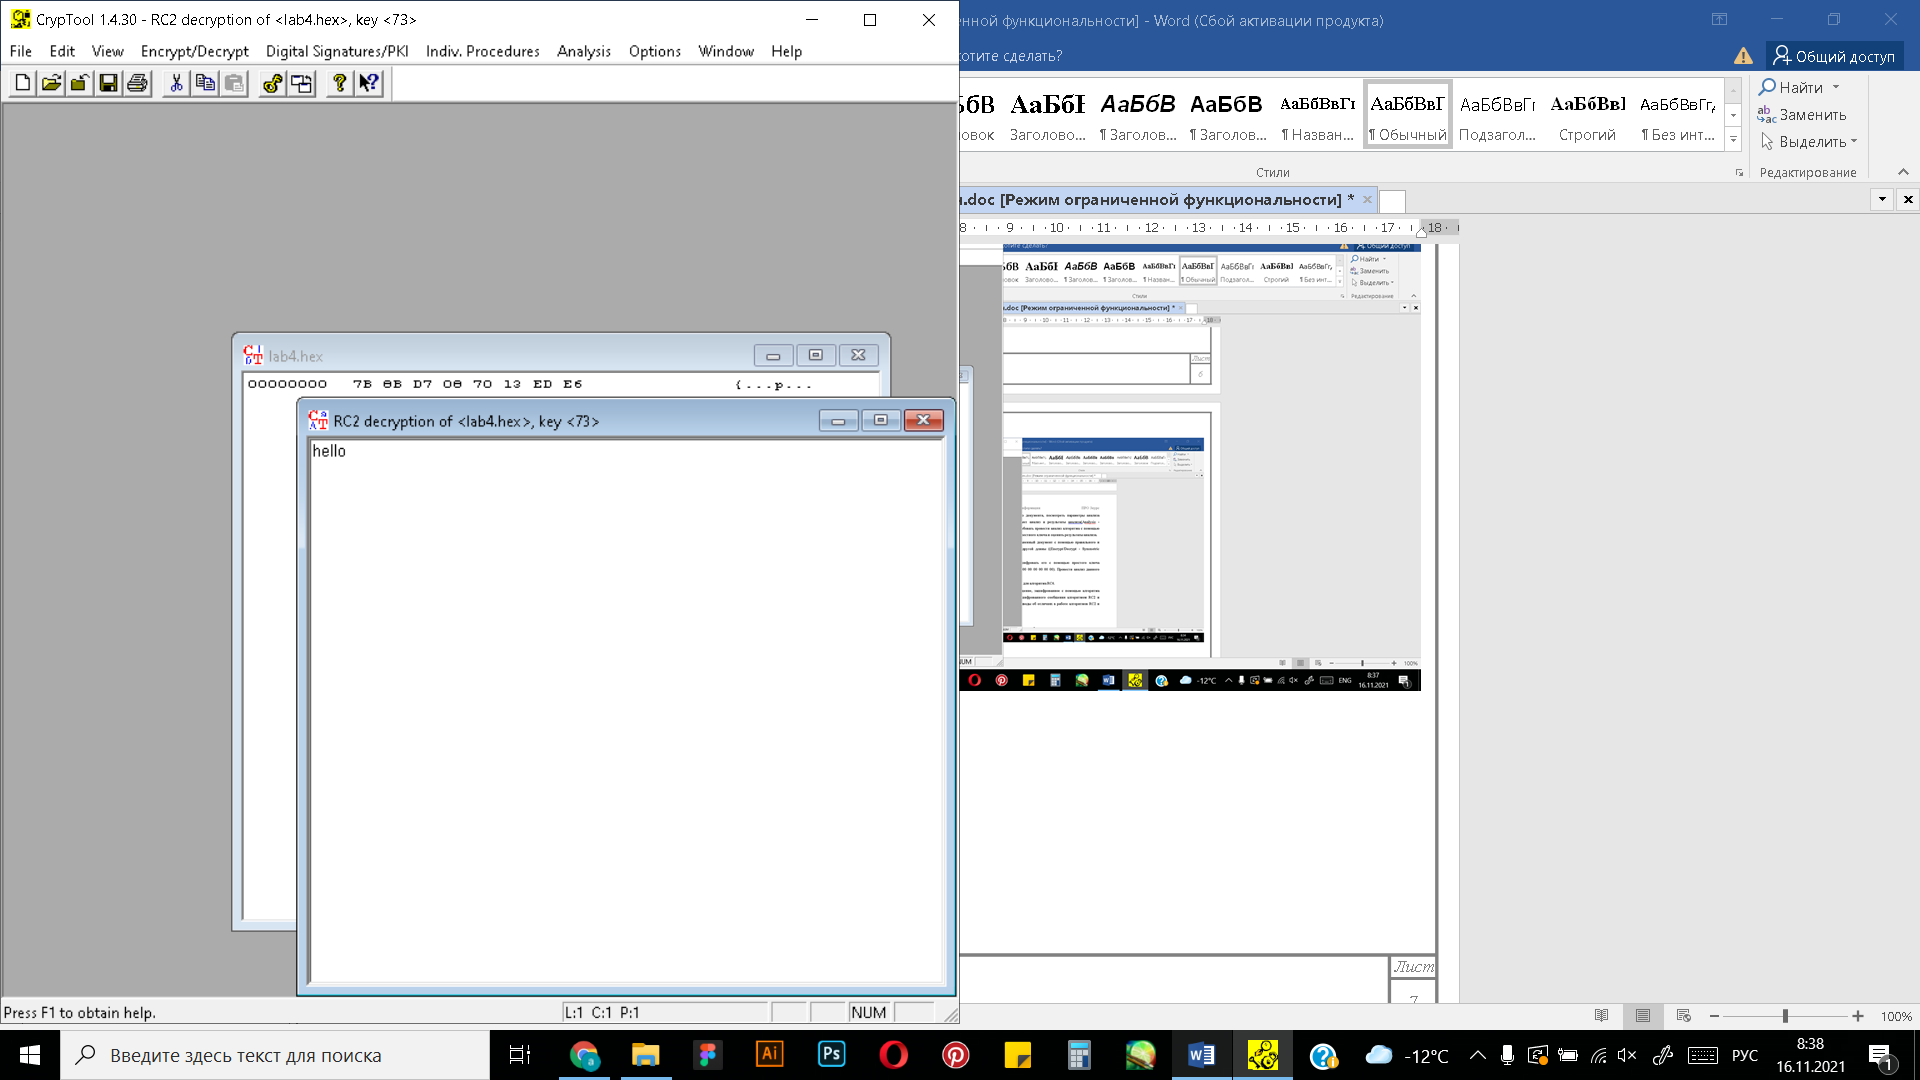Click the Windows Start button

tap(30, 1055)
